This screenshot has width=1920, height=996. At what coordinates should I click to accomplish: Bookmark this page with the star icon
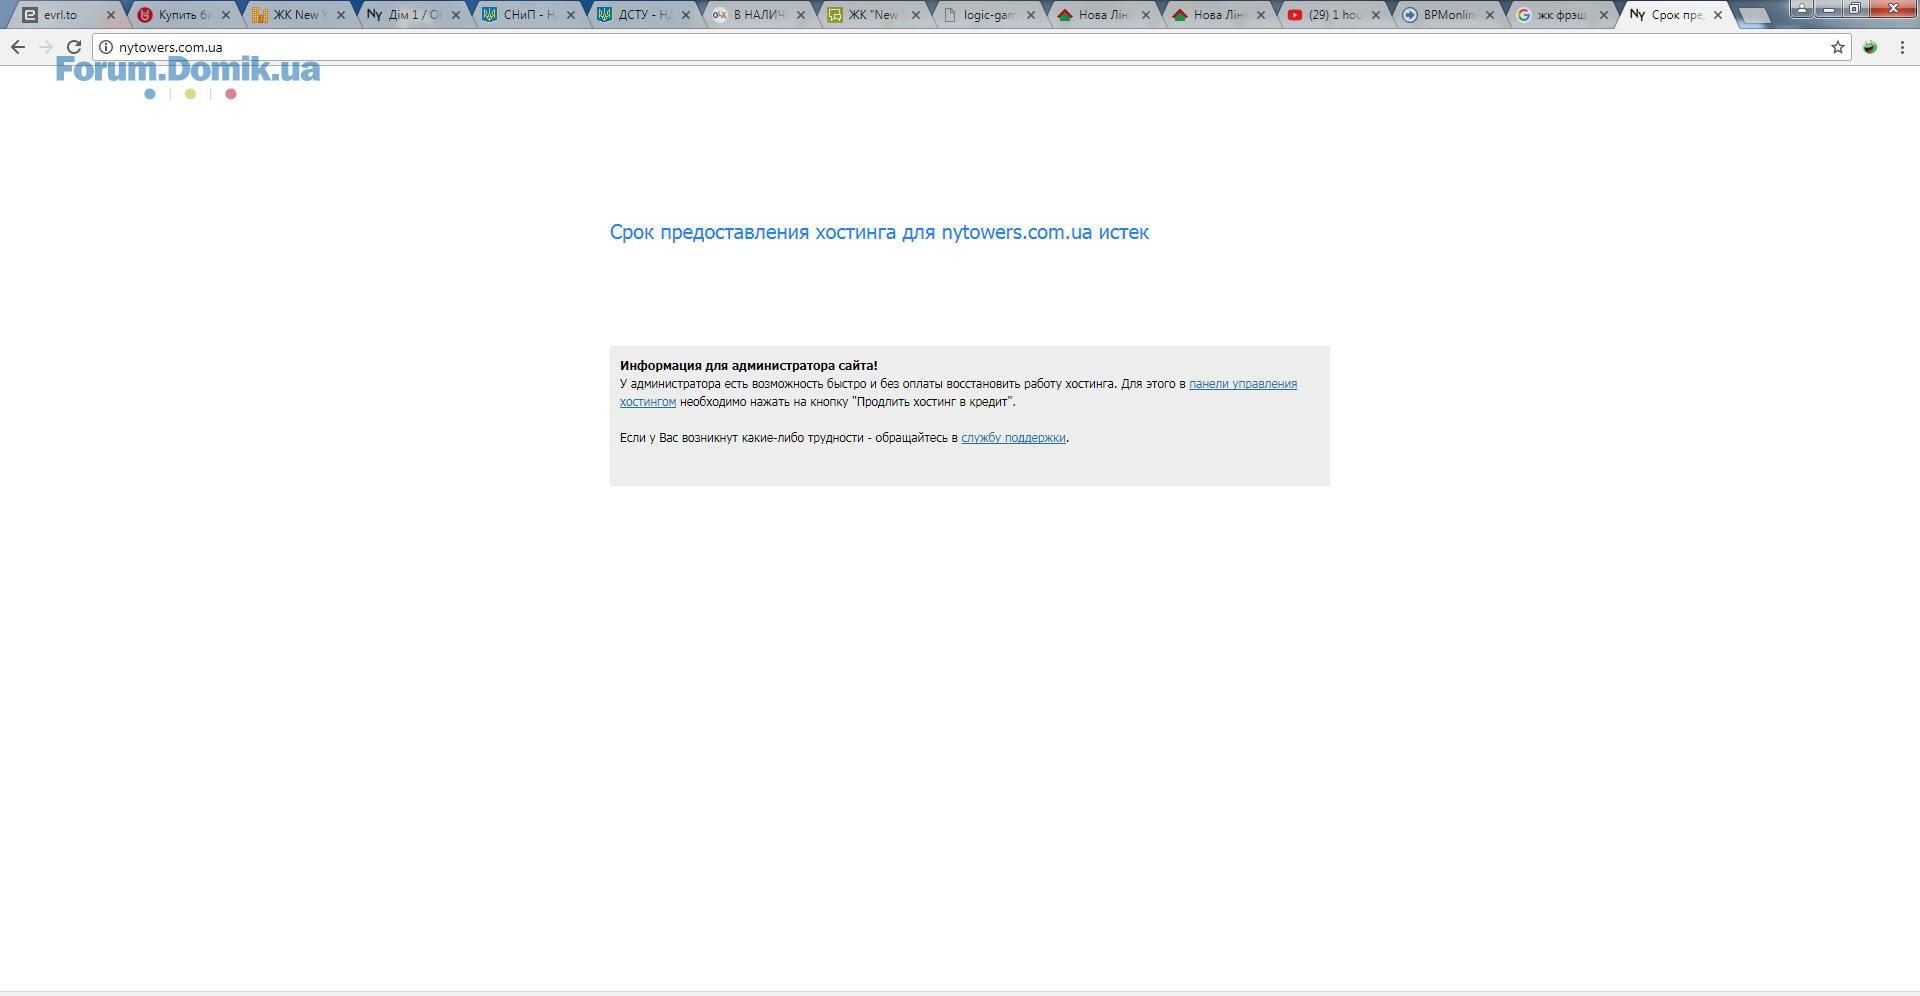[1838, 47]
